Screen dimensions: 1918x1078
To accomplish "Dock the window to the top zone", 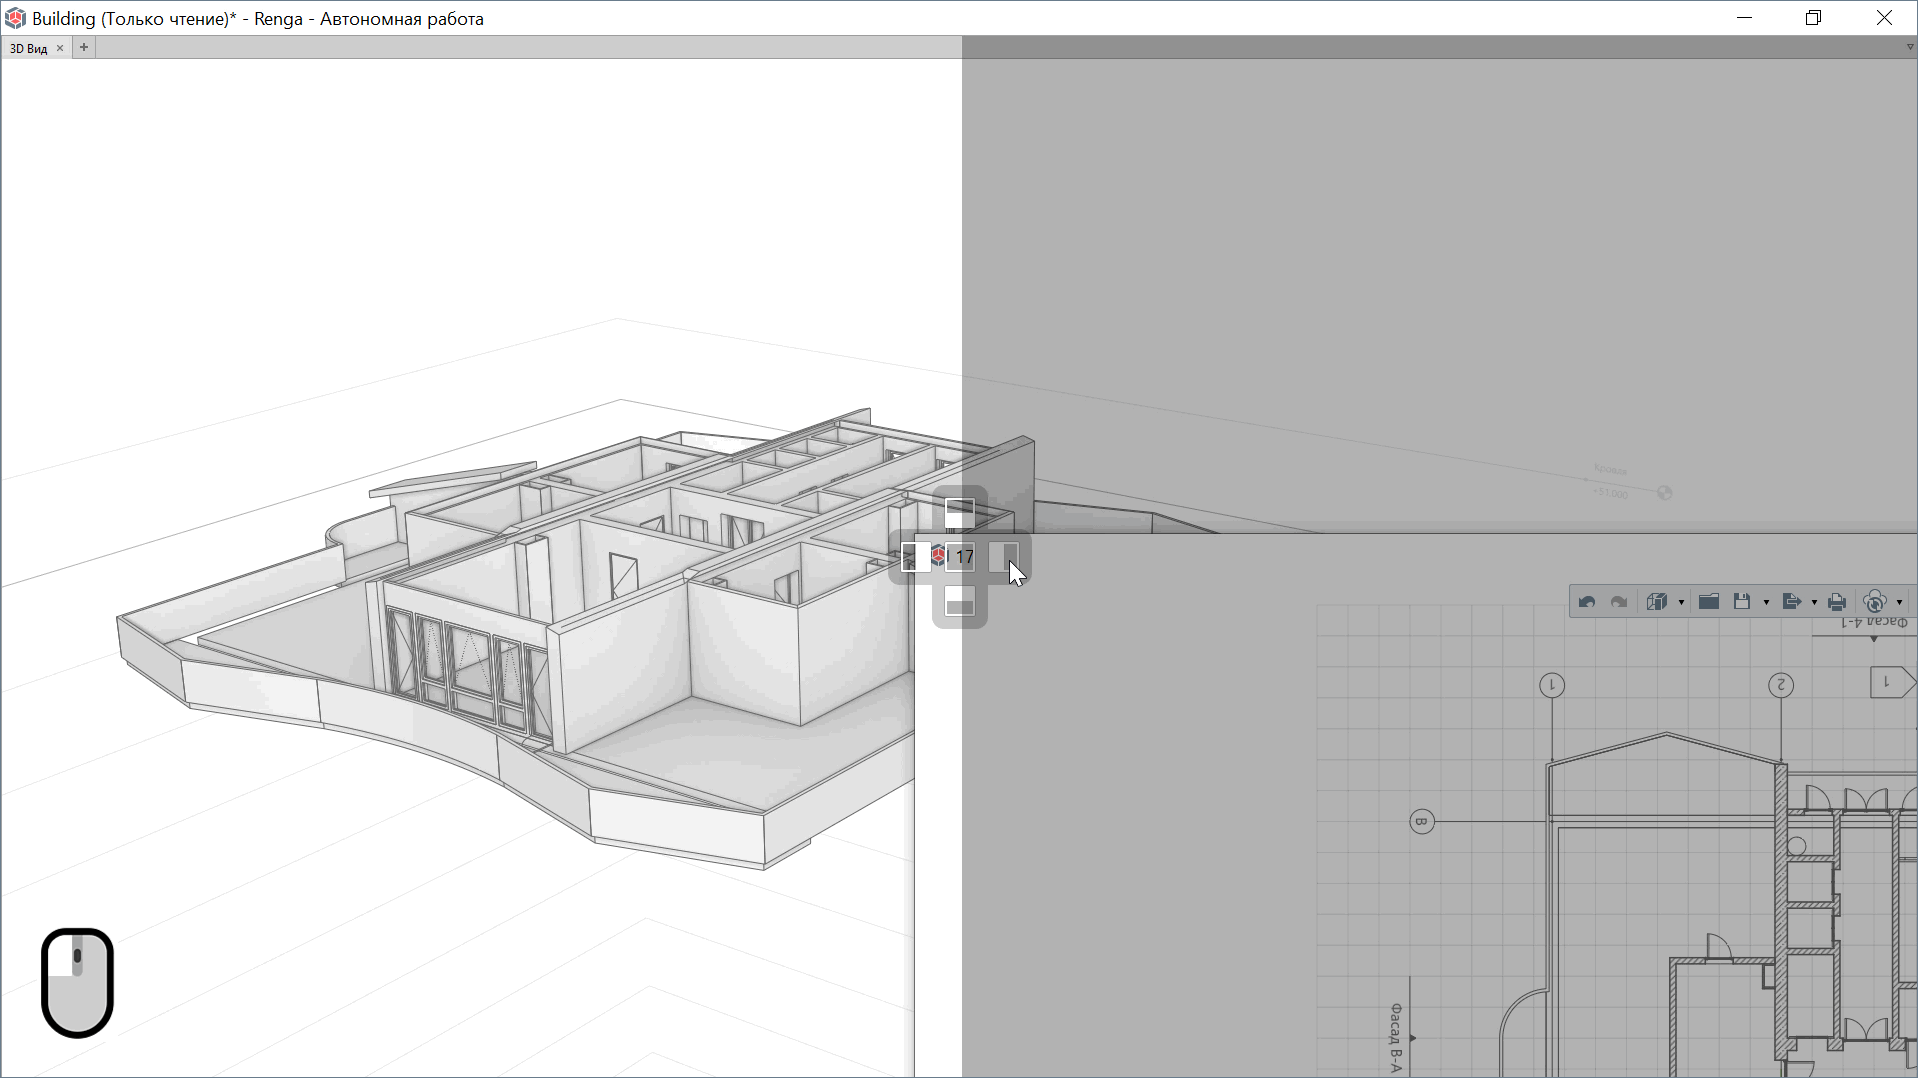I will [960, 513].
